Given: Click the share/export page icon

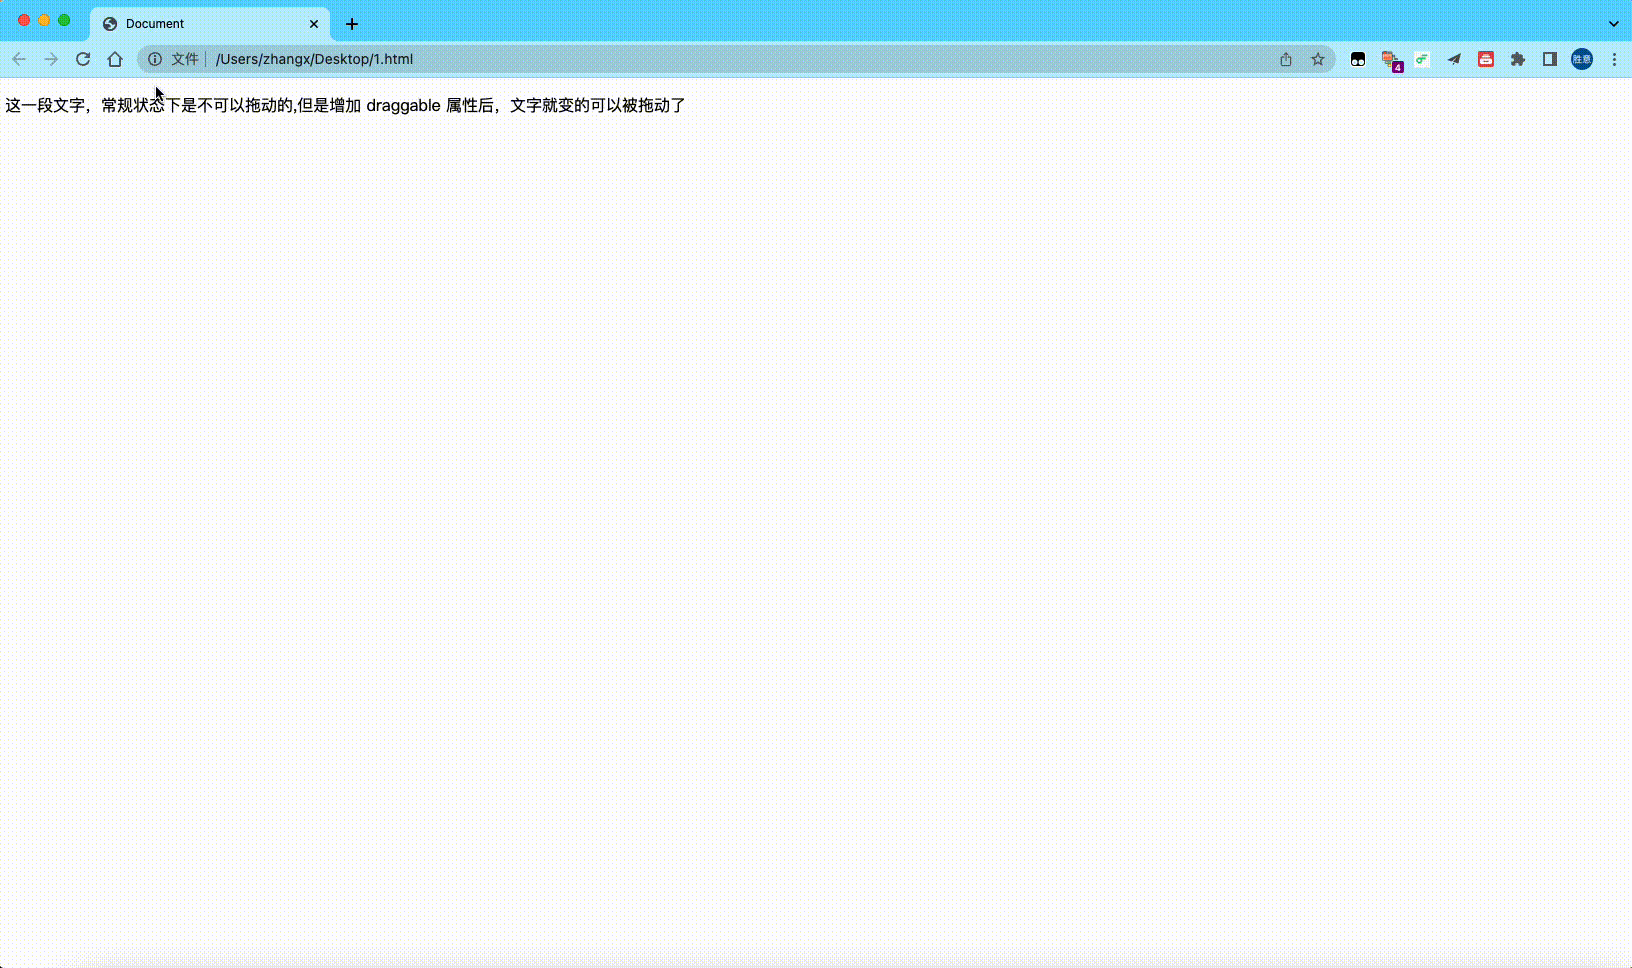Looking at the screenshot, I should [1285, 59].
